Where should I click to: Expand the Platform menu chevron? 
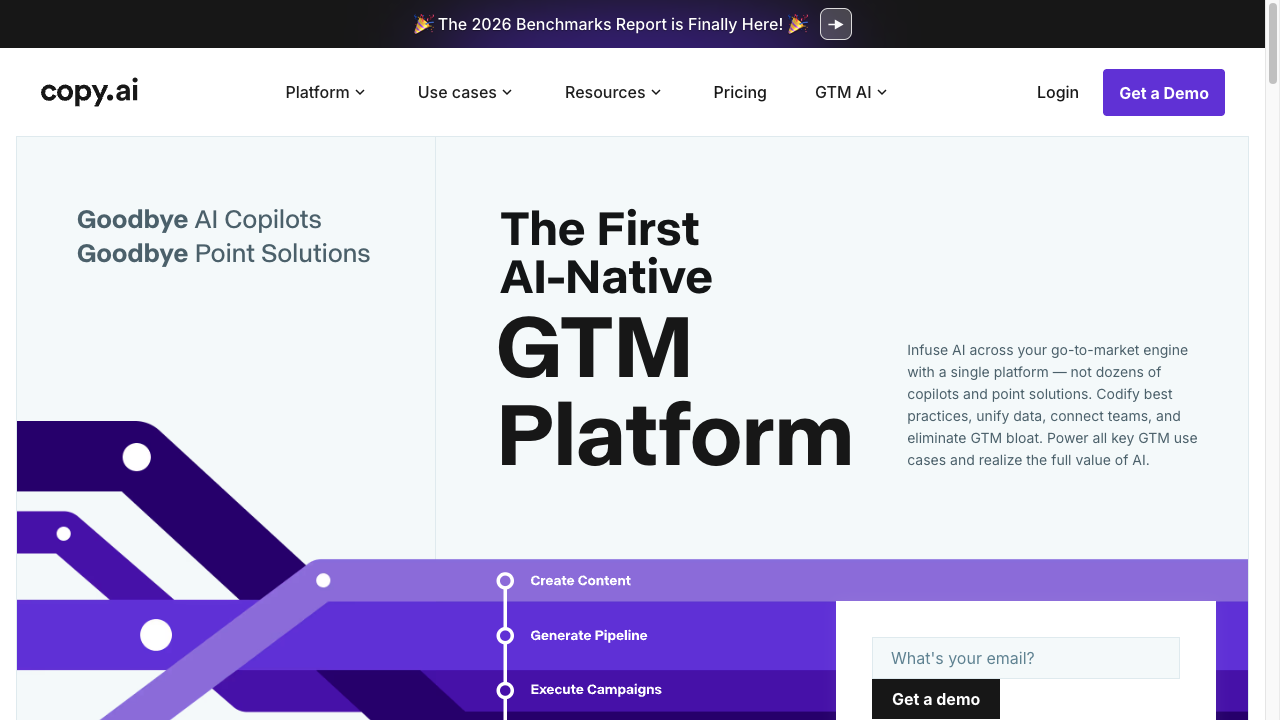(x=360, y=92)
